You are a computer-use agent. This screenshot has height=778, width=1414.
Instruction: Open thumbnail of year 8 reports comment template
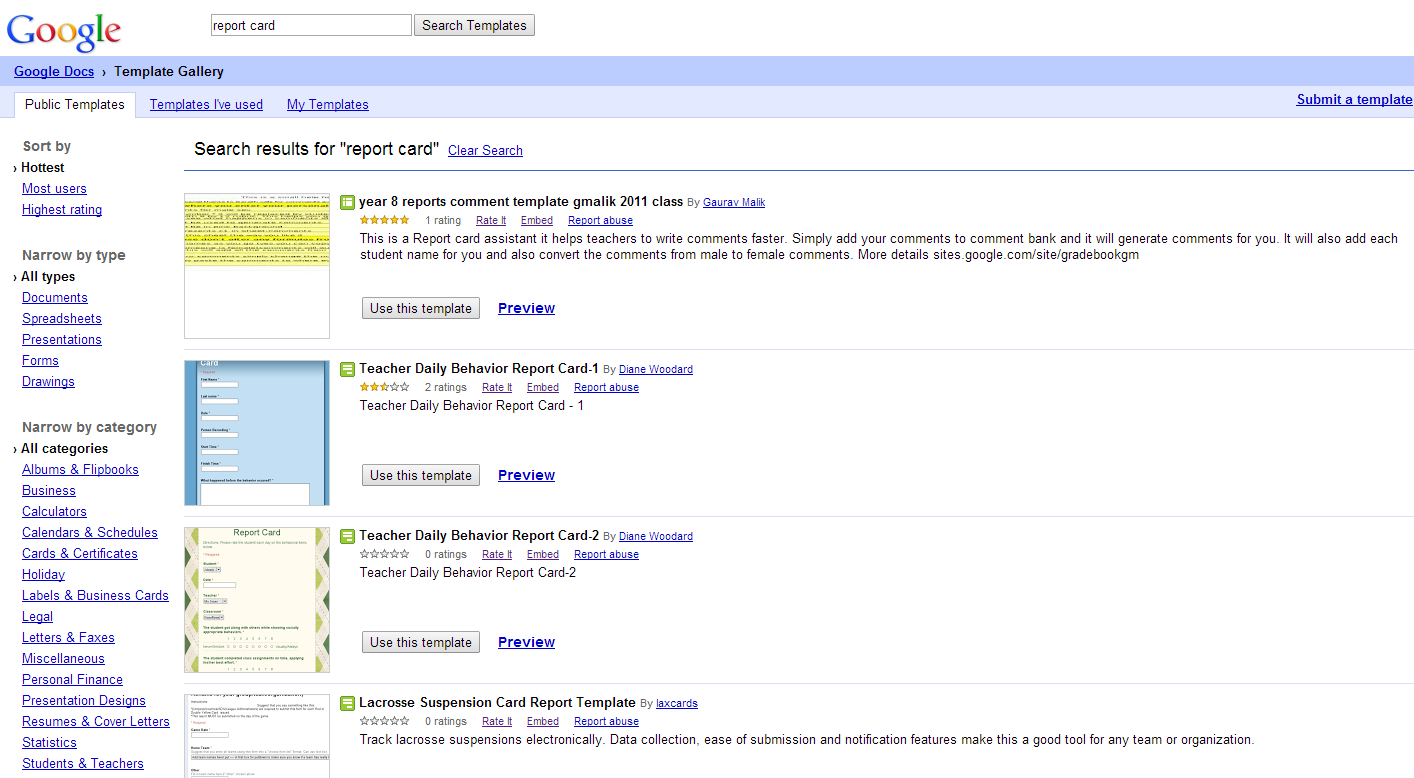pos(257,266)
